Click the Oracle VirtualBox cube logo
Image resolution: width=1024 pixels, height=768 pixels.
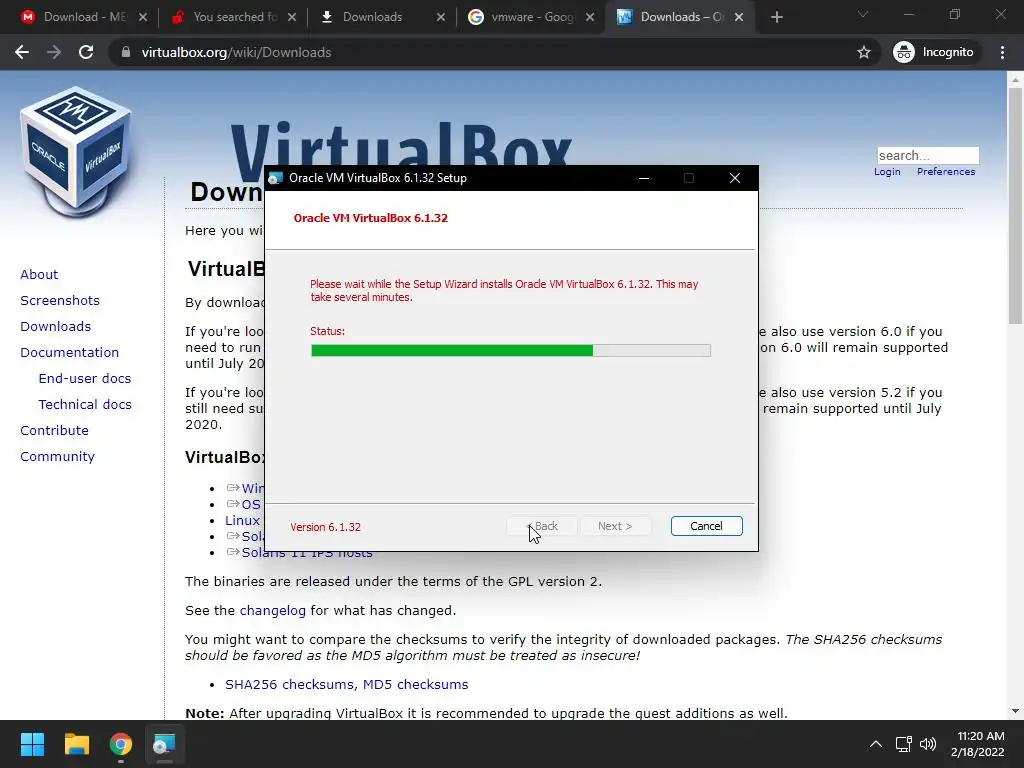(76, 152)
